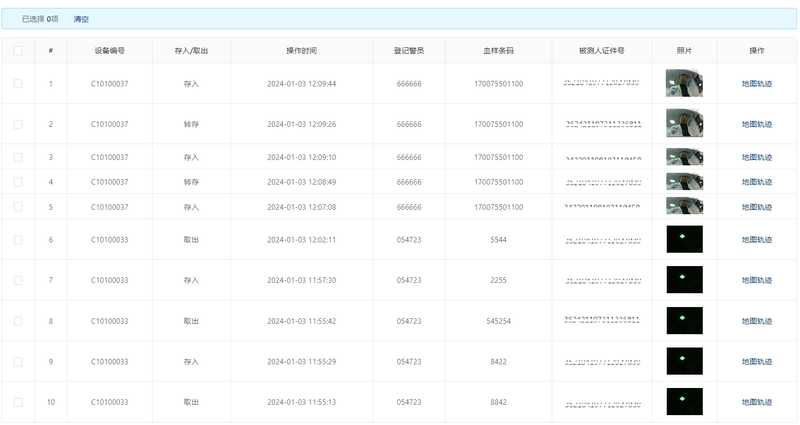Image resolution: width=800 pixels, height=425 pixels.
Task: Click device number C10100037 in row 1
Action: pos(110,84)
